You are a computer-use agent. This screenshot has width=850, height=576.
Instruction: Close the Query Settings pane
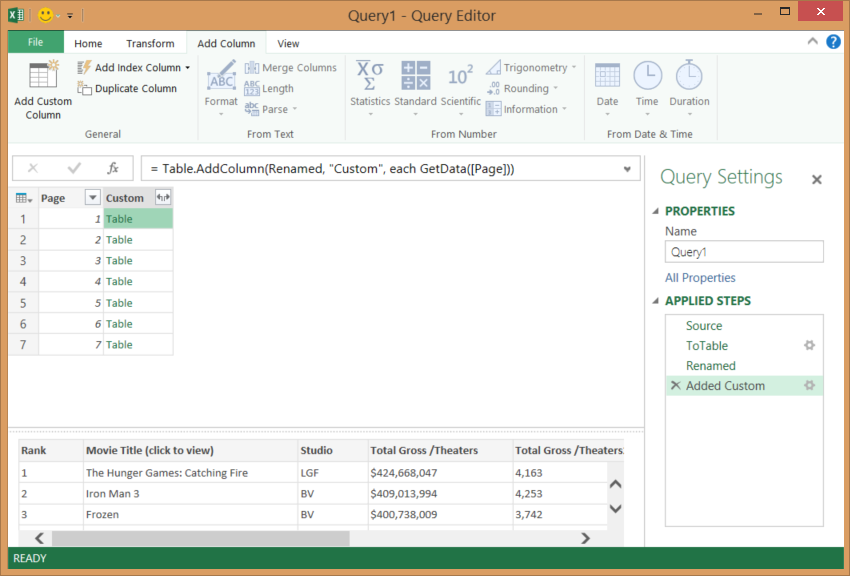tap(816, 179)
